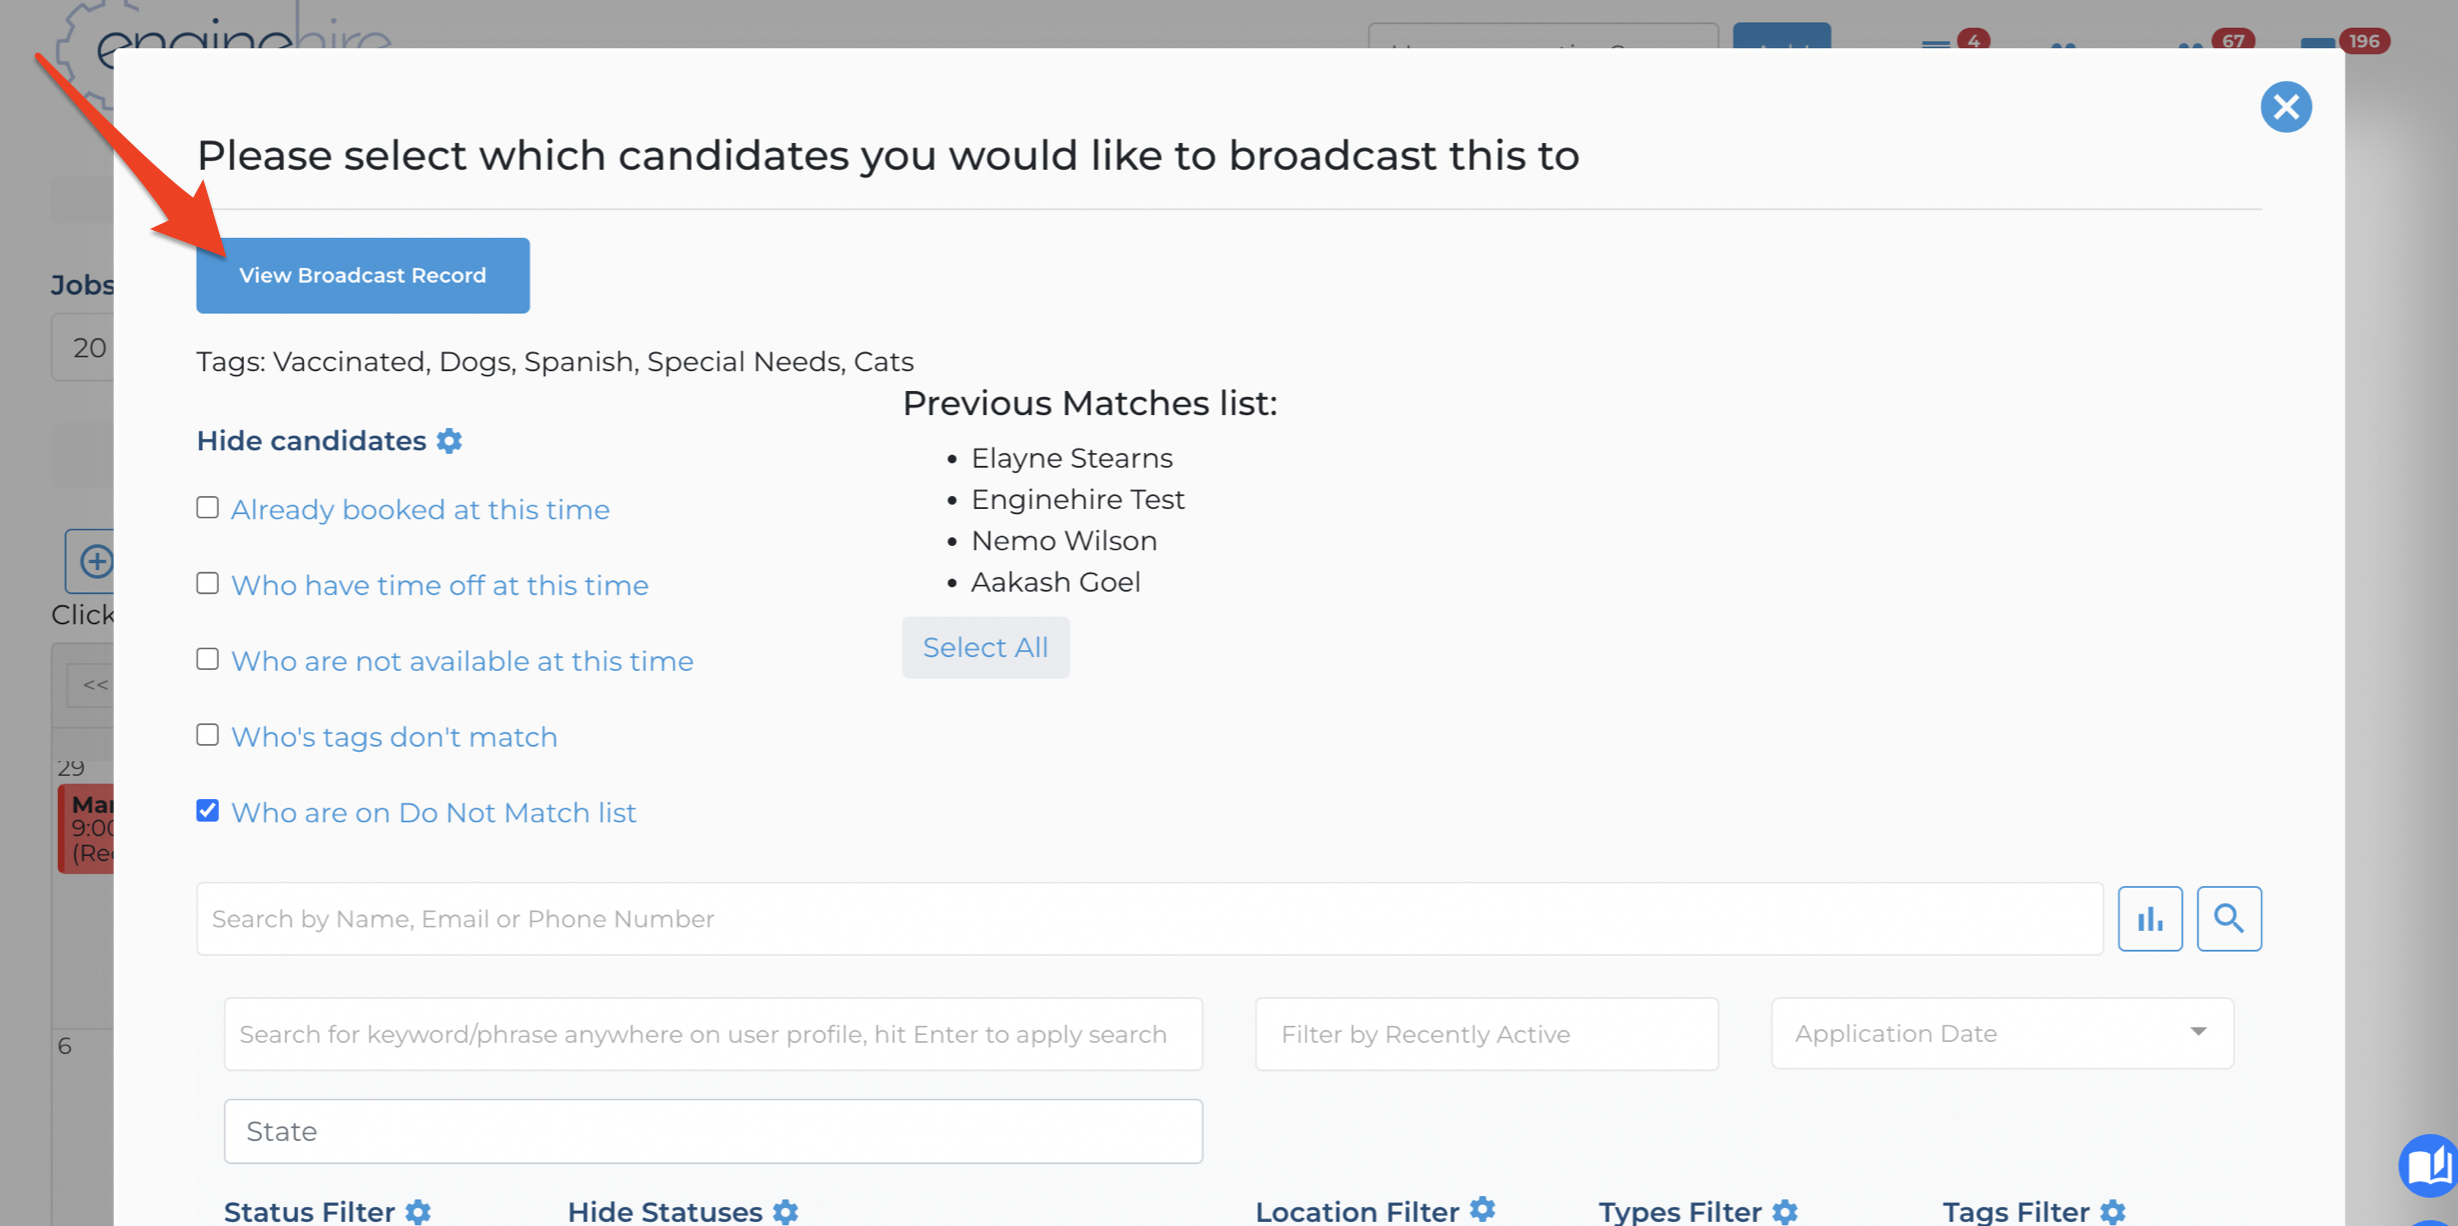The width and height of the screenshot is (2458, 1226).
Task: Open the State selection field
Action: 712,1131
